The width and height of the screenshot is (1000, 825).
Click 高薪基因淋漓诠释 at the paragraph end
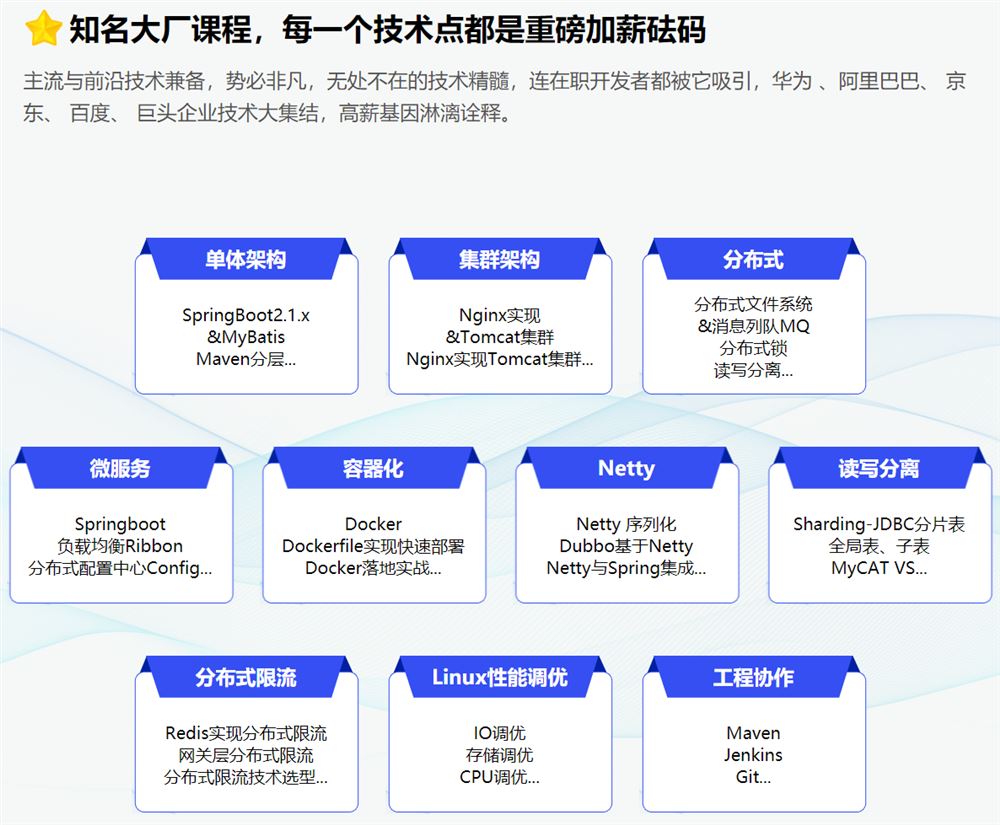[419, 113]
